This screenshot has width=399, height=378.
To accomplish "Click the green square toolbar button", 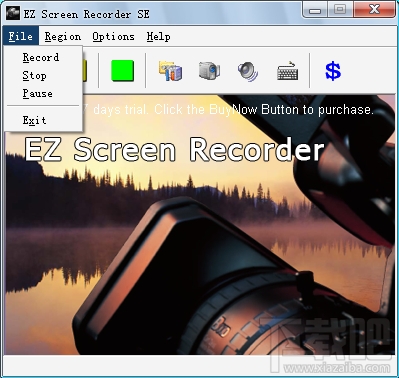I will pyautogui.click(x=122, y=71).
